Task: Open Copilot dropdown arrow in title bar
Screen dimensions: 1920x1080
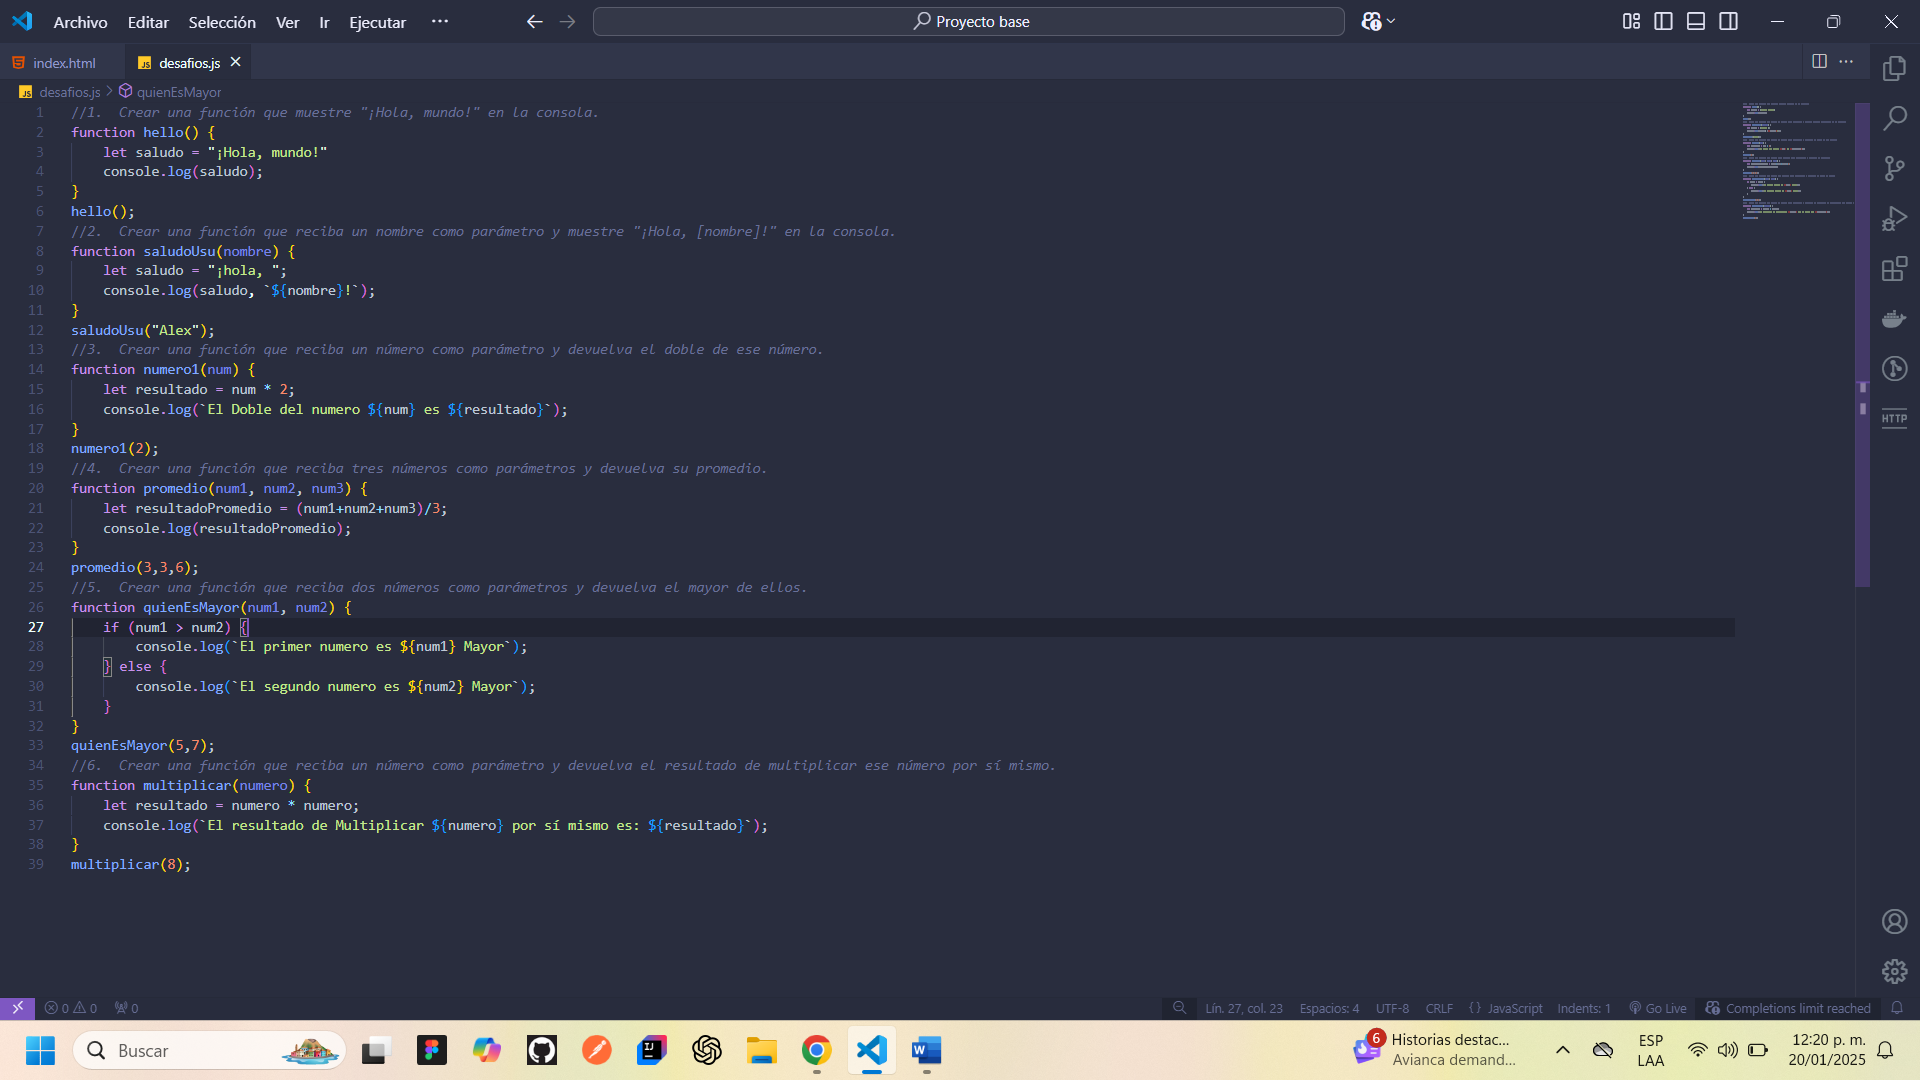Action: 1391,21
